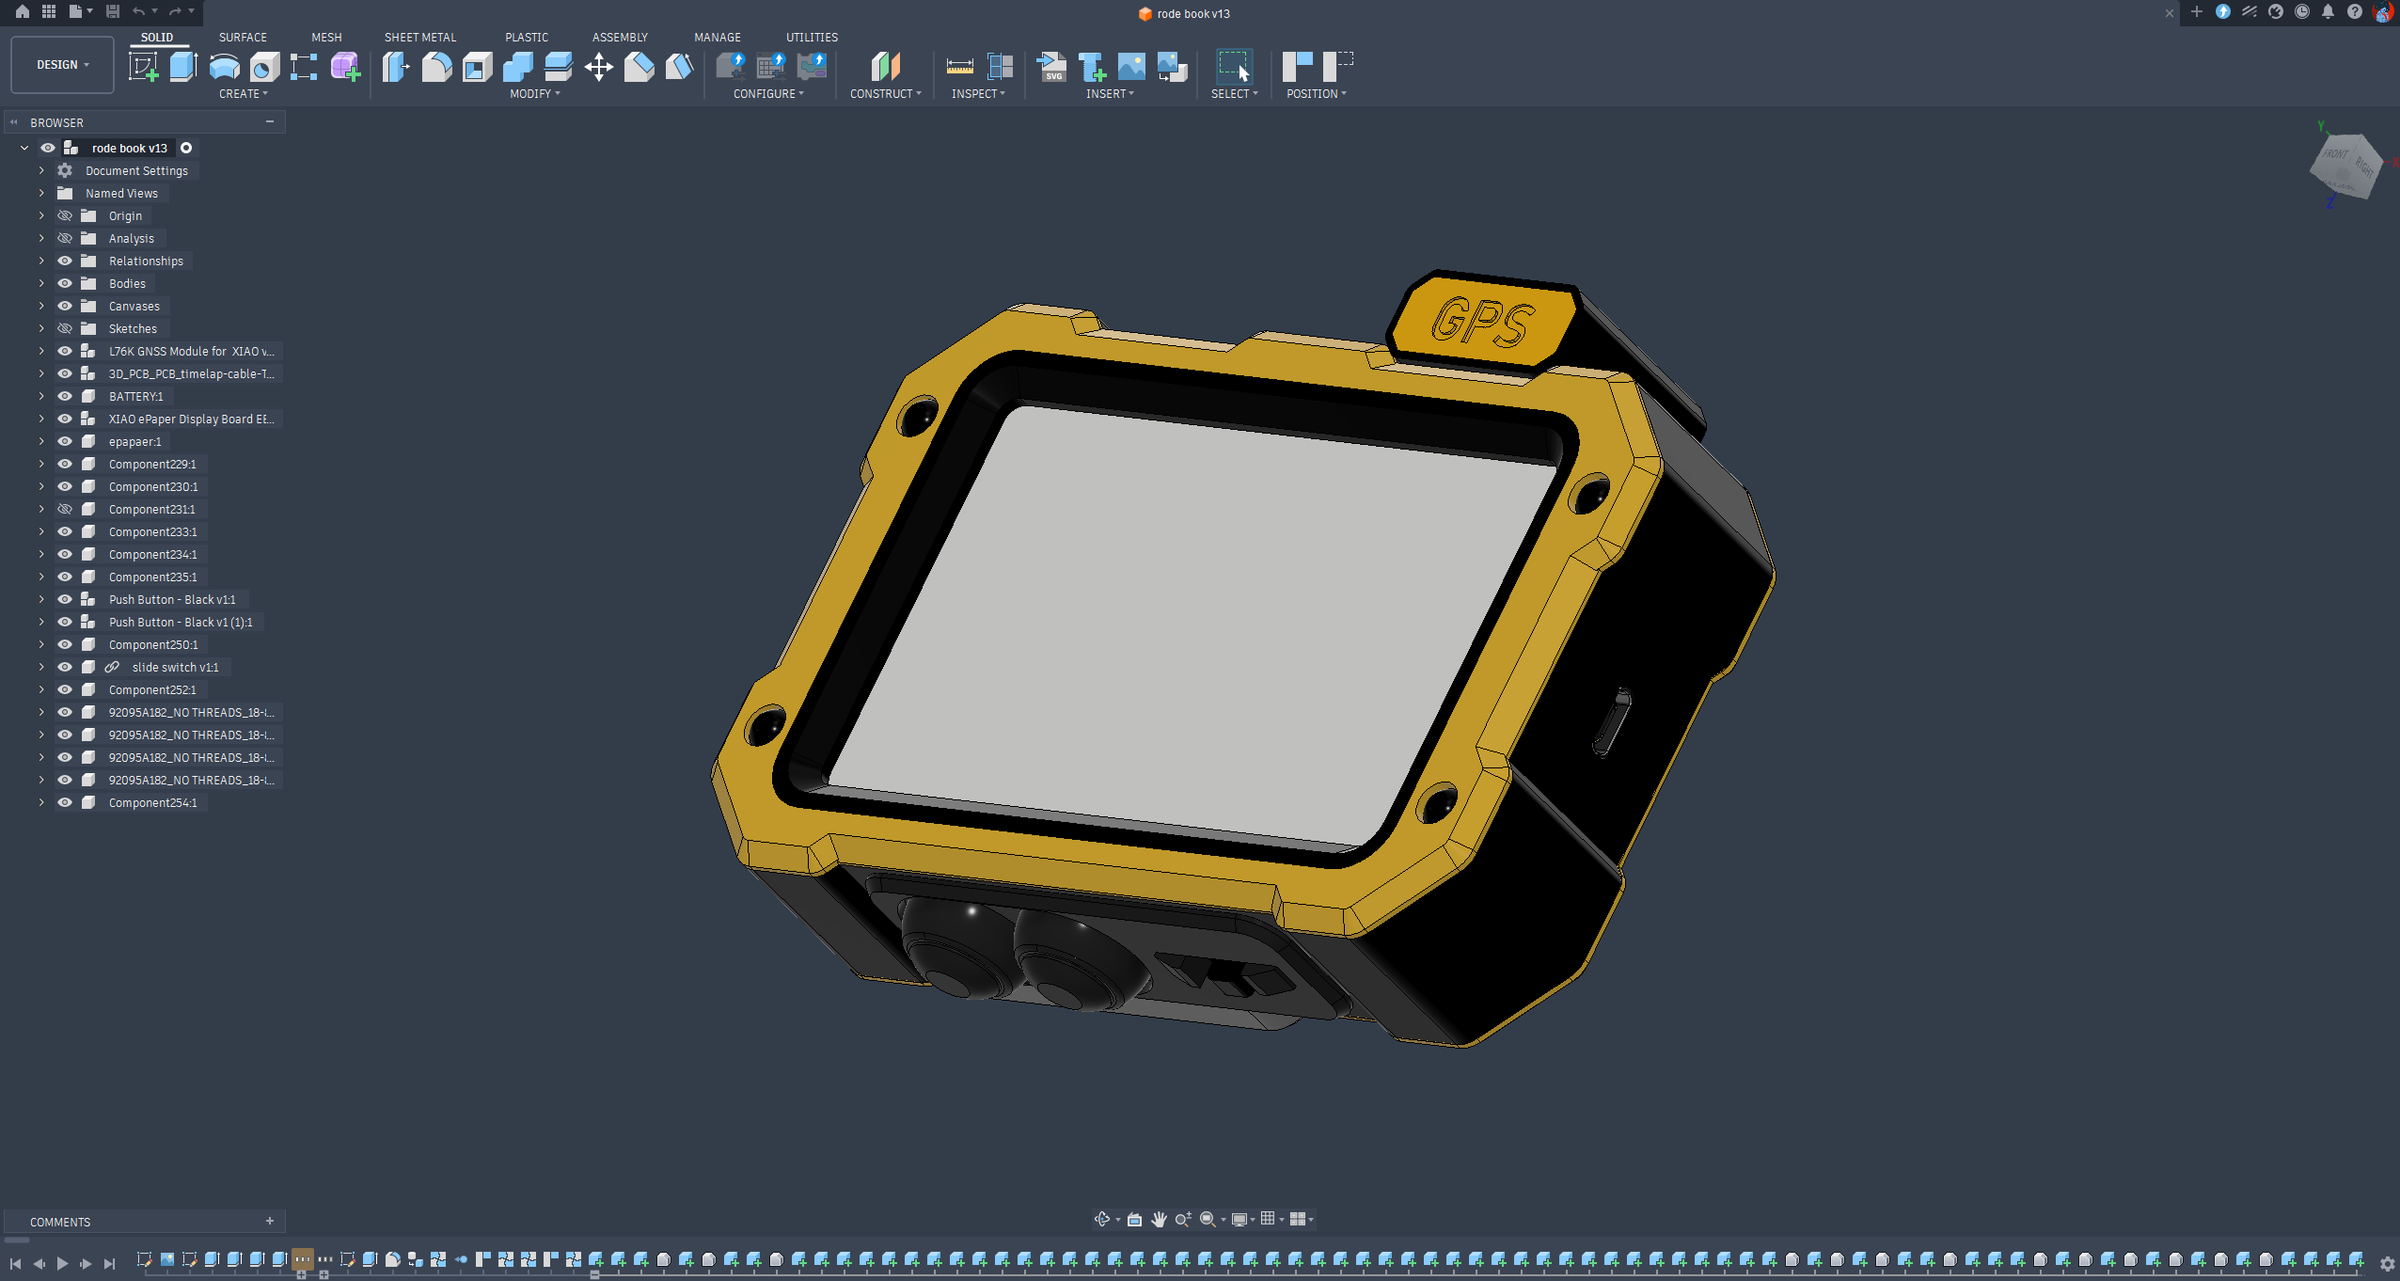This screenshot has height=1281, width=2400.
Task: Jump to timeline end
Action: click(110, 1264)
